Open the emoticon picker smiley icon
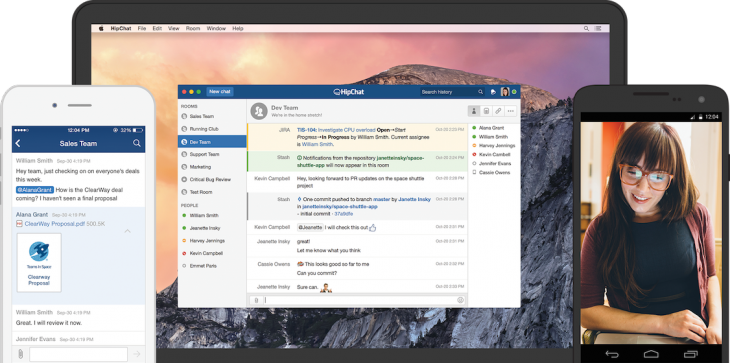The height and width of the screenshot is (363, 730). pos(460,300)
